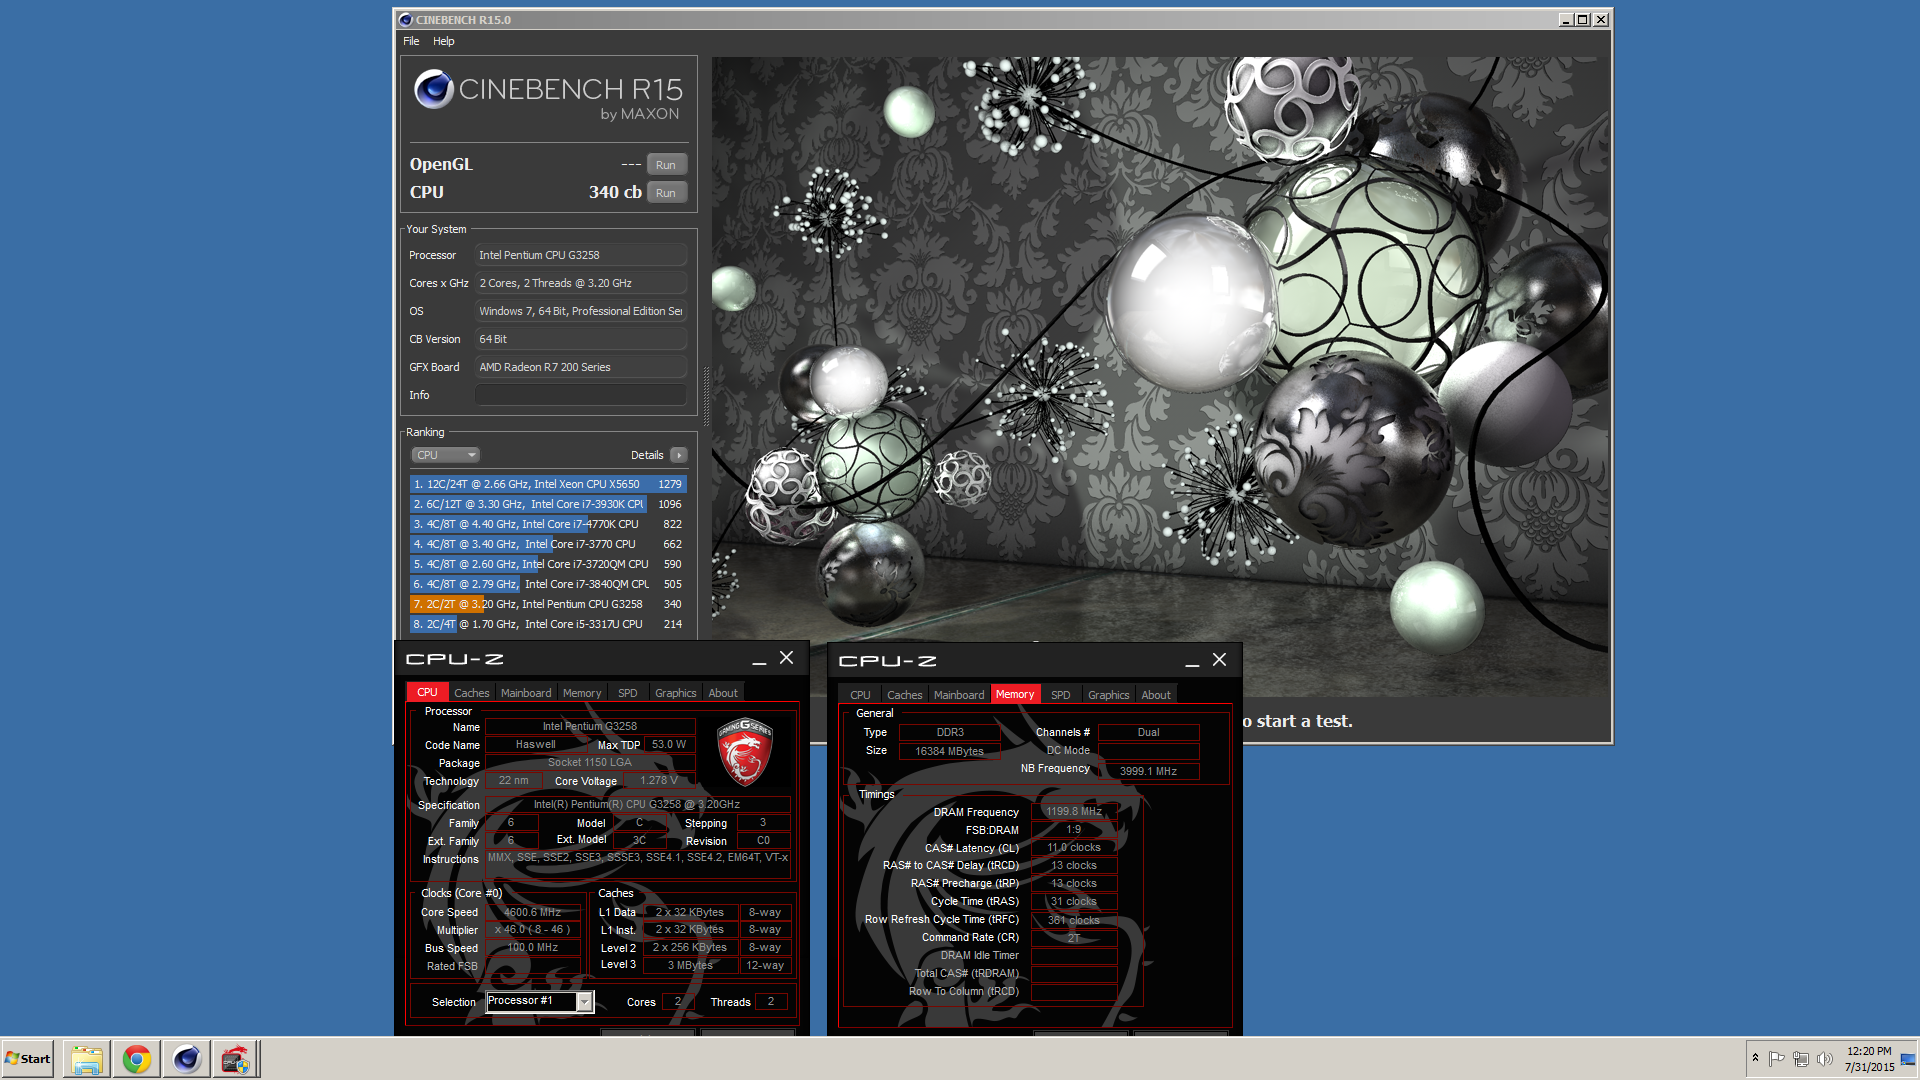Open Action Center flag in system tray
The height and width of the screenshot is (1080, 1920).
tap(1777, 1059)
